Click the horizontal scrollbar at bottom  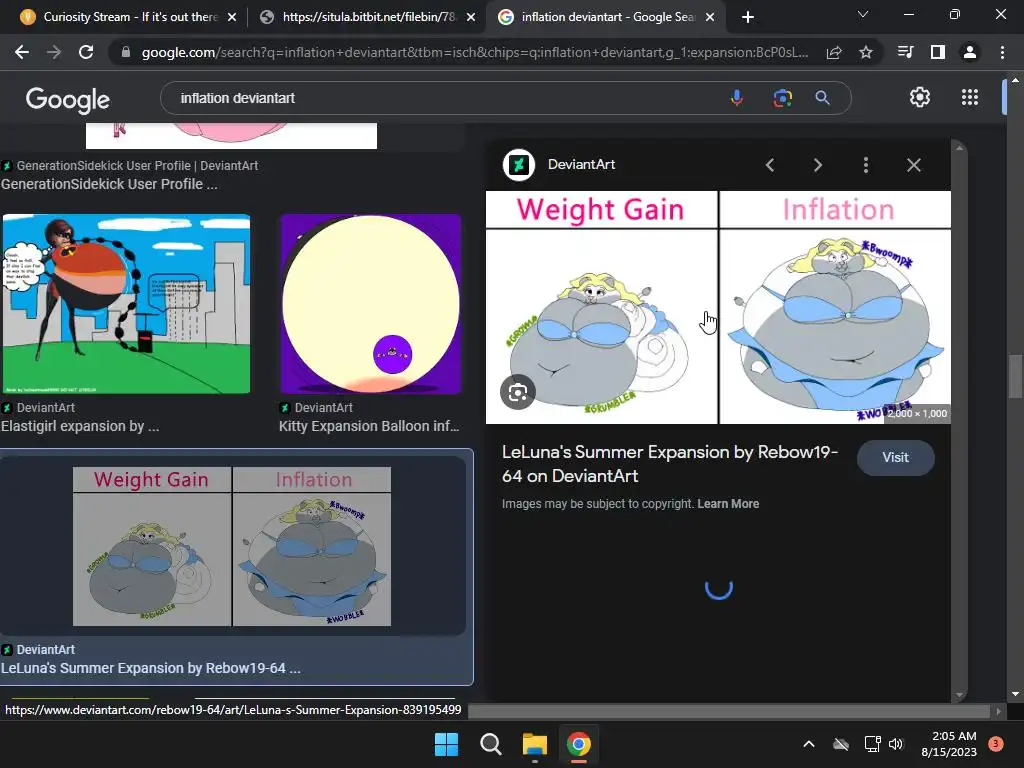[x=729, y=711]
